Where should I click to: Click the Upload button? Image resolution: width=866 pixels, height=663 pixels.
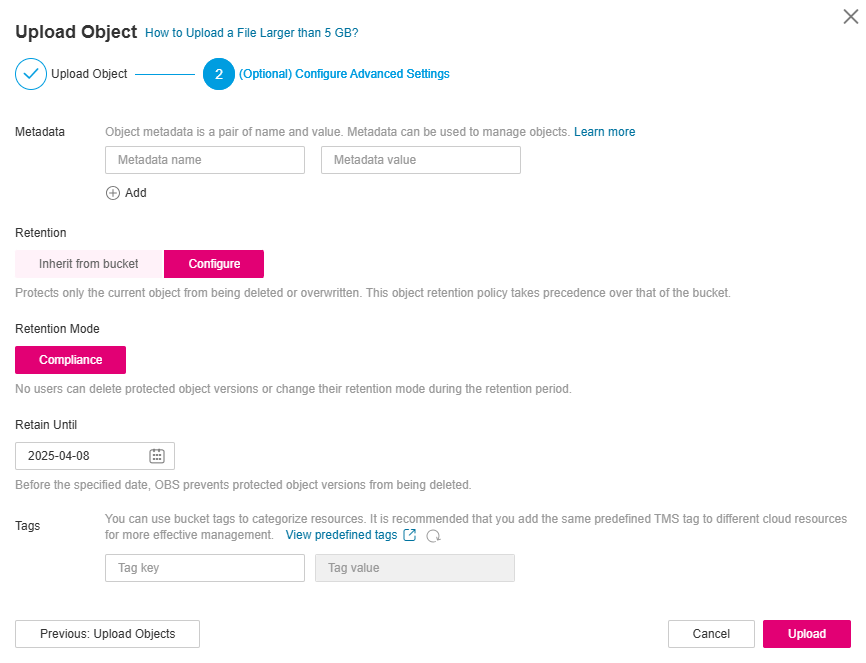tap(807, 634)
